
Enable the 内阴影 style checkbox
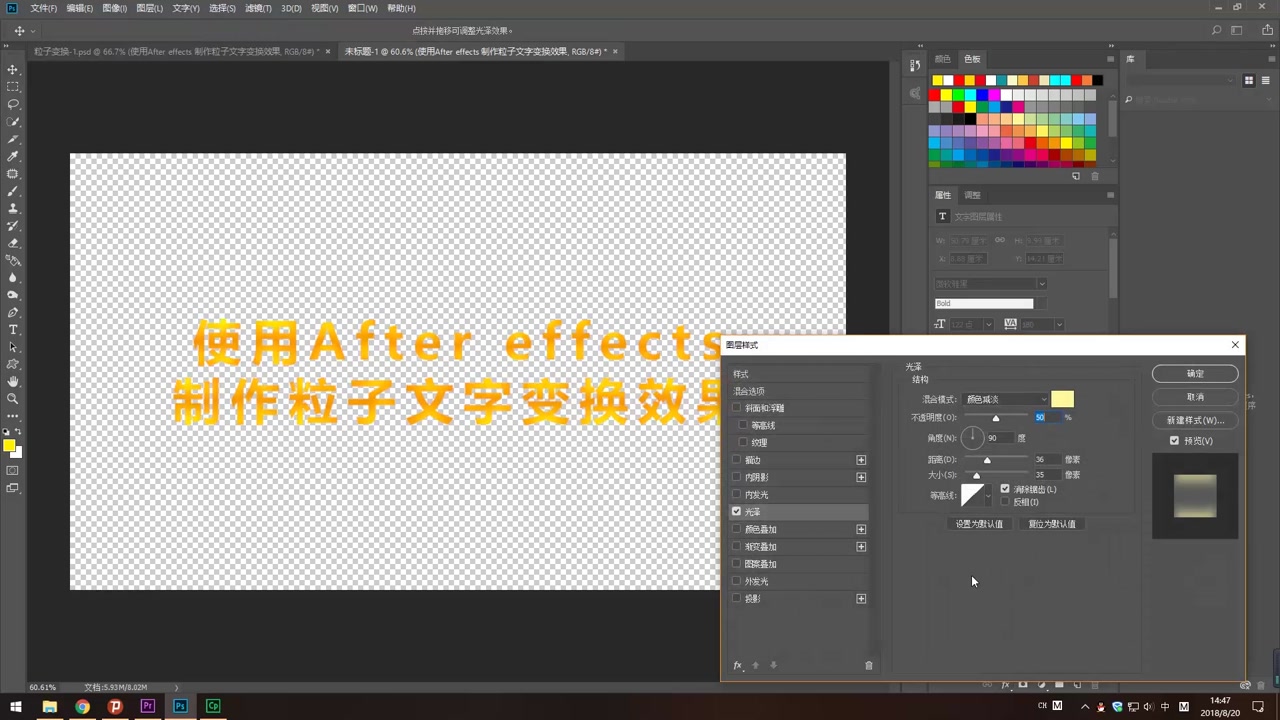737,477
